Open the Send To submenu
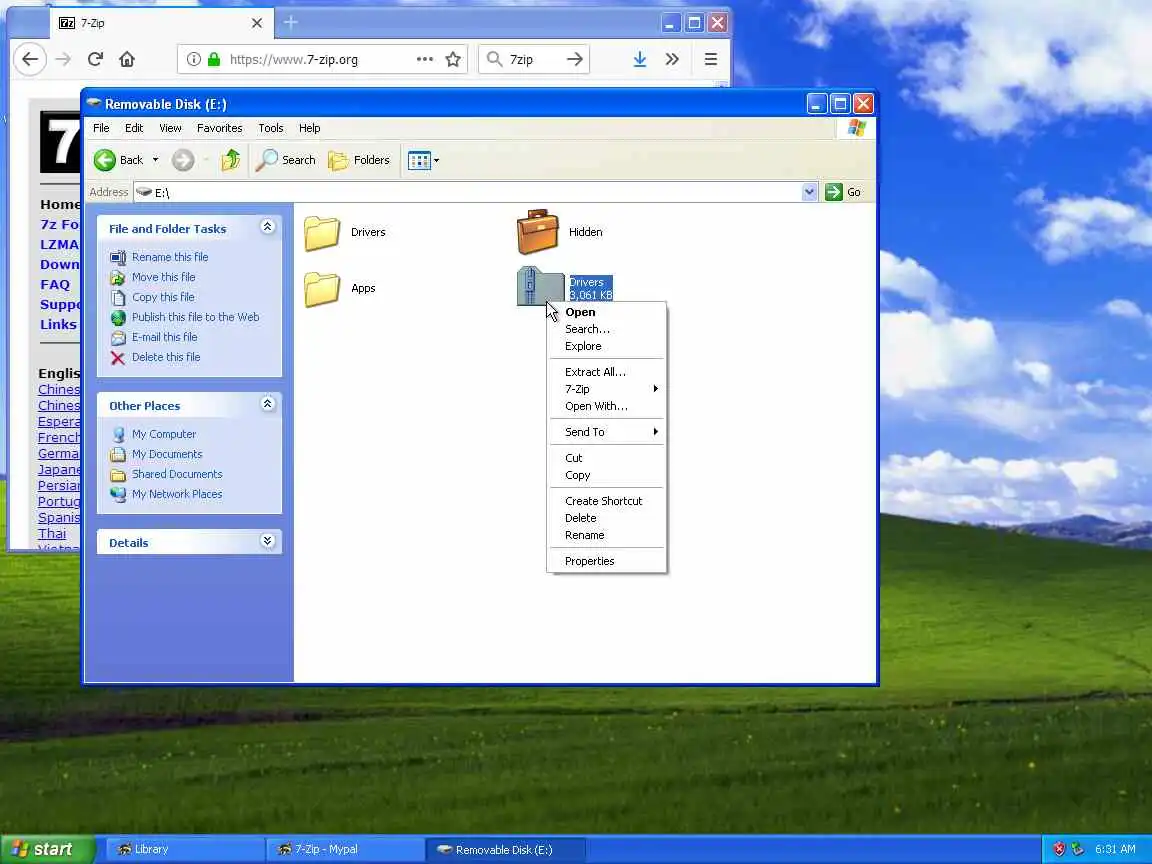 click(x=607, y=432)
